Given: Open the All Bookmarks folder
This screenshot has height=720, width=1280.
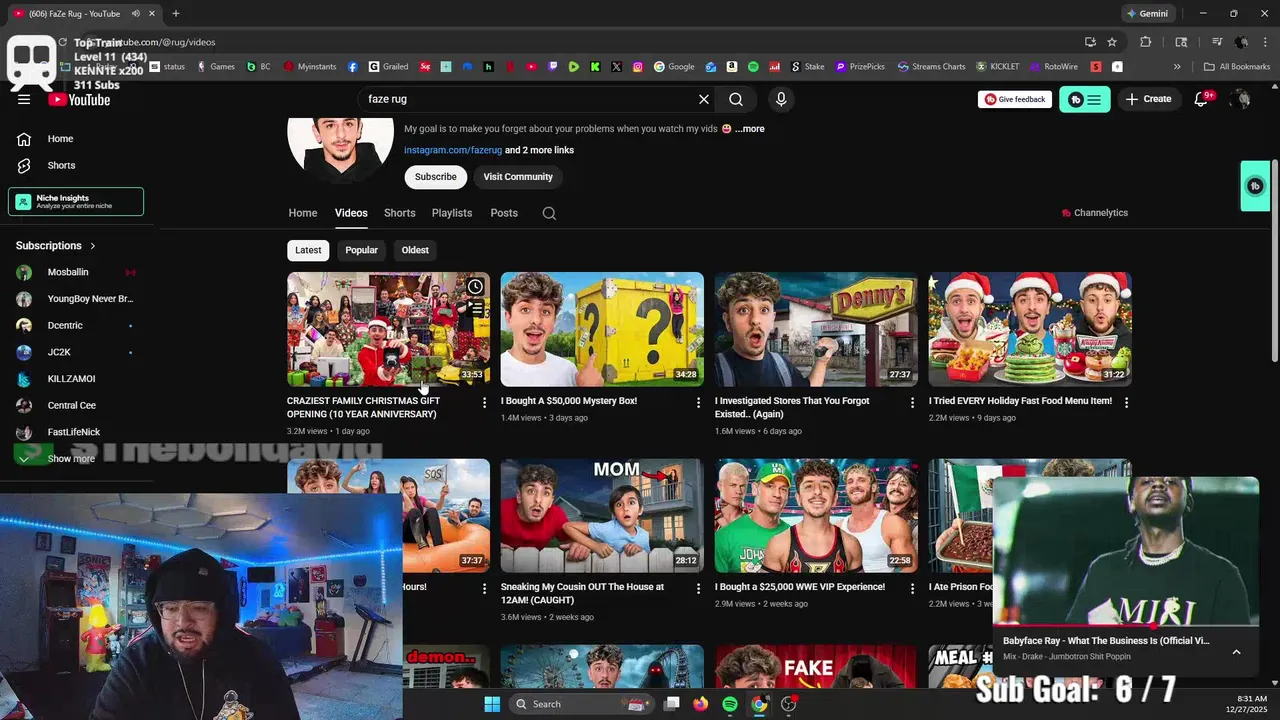Looking at the screenshot, I should click(x=1237, y=67).
